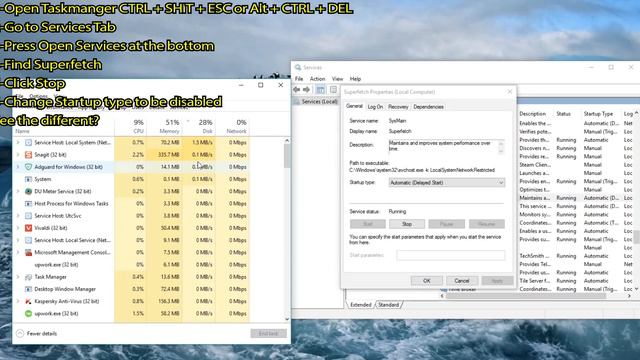Switch to the Standard view tab
640x360 pixels.
tap(388, 305)
